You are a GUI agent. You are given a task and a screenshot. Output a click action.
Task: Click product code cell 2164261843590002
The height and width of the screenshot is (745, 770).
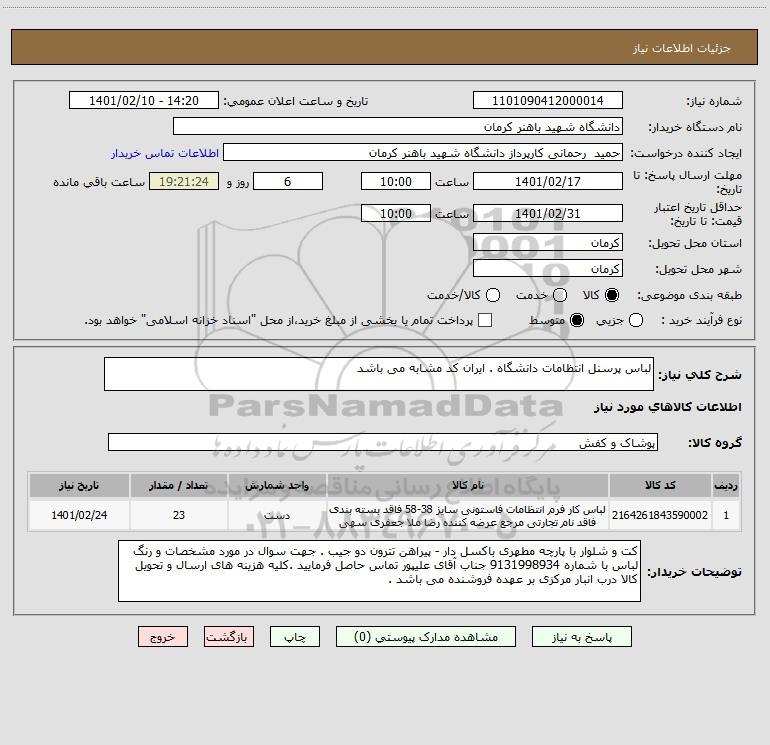[x=660, y=515]
